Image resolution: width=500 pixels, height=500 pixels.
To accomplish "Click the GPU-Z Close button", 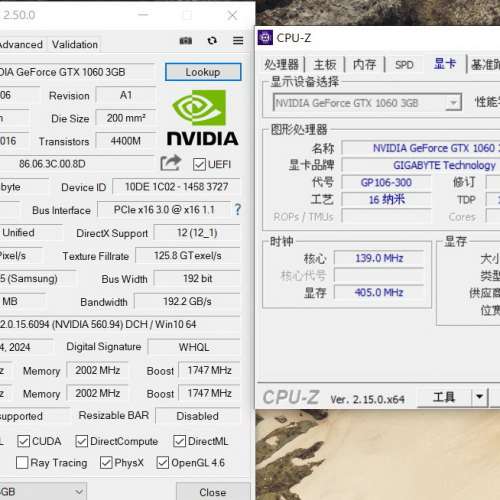I will click(x=213, y=492).
